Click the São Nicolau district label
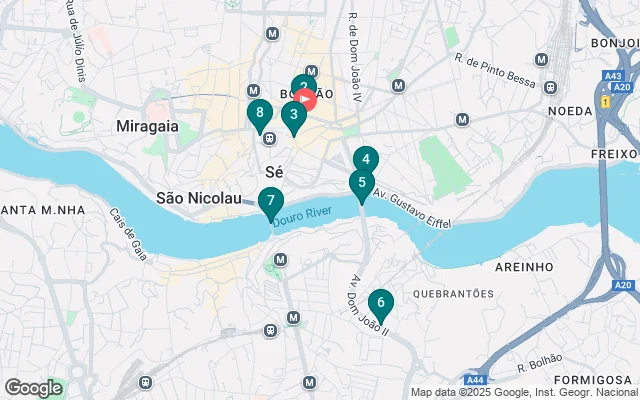Screen dimensions: 640x400 [x=199, y=198]
